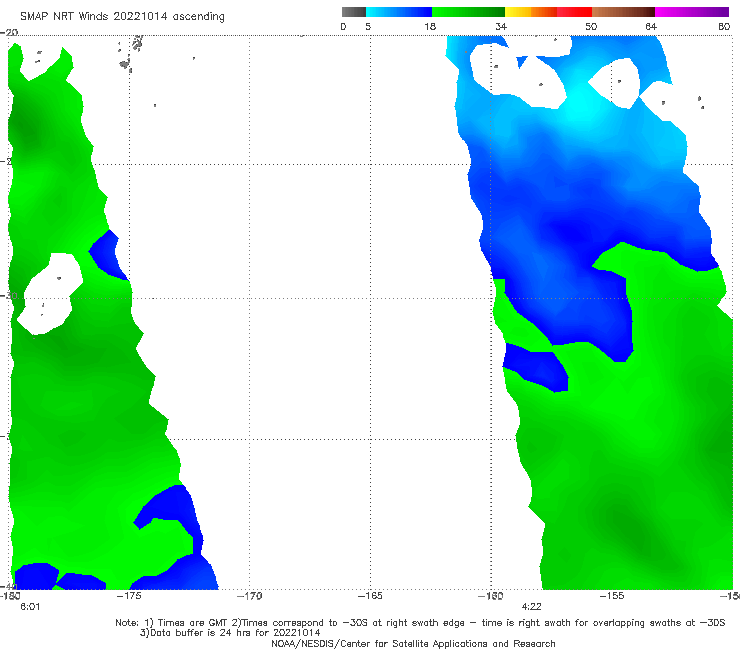This screenshot has height=650, width=740.
Task: Click the swath time "4:22"
Action: tap(531, 607)
